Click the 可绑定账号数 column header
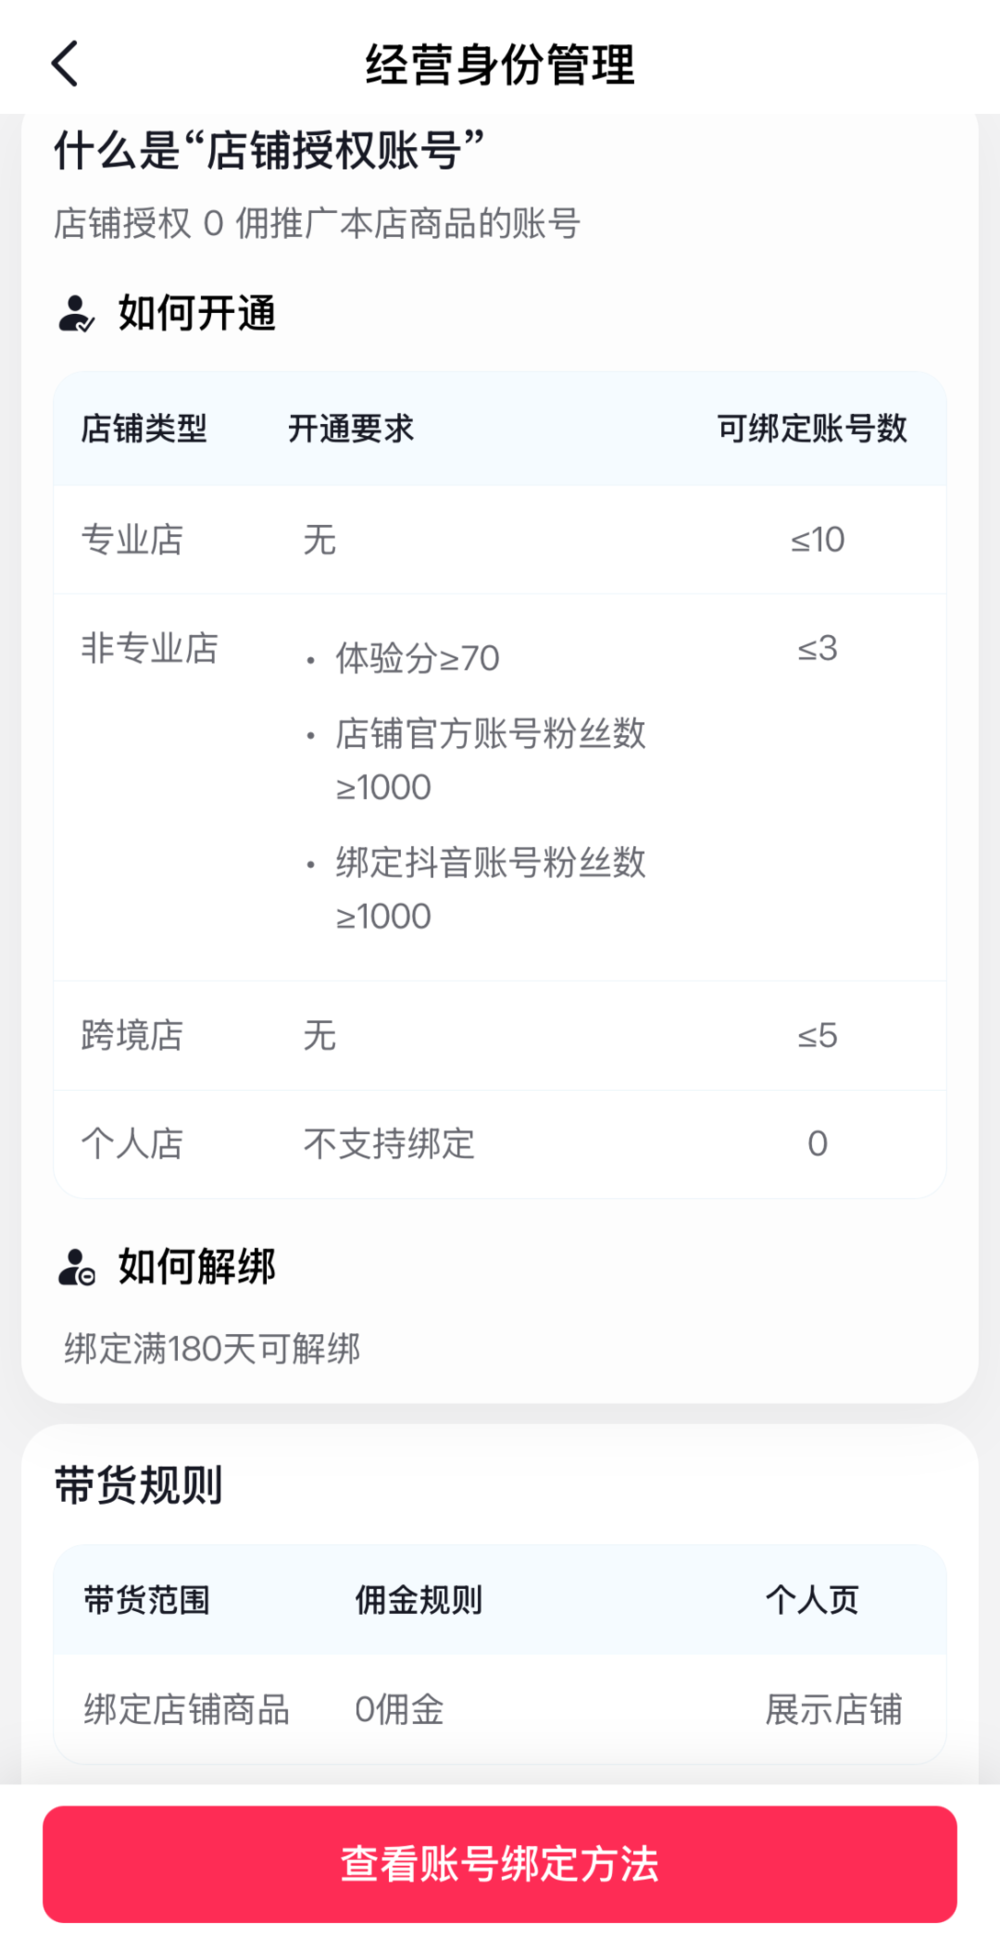 pos(812,429)
